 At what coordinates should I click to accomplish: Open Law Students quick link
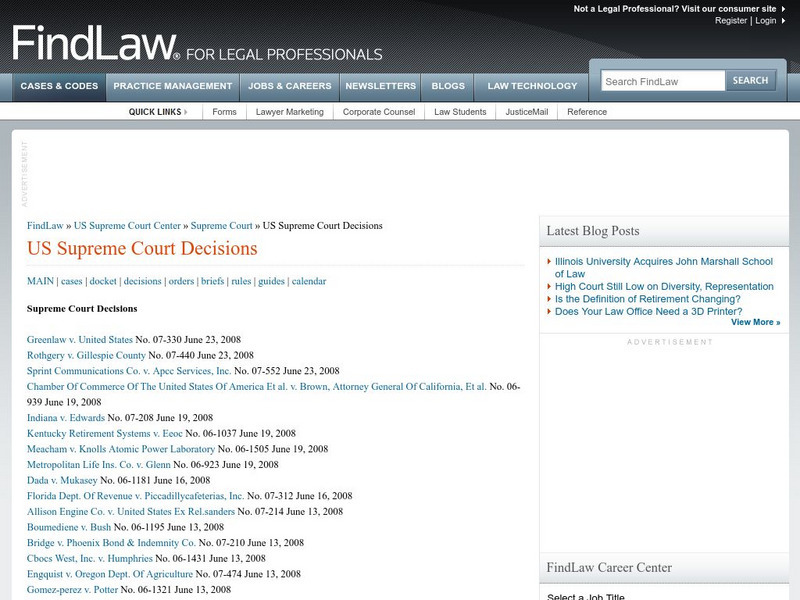coord(460,112)
